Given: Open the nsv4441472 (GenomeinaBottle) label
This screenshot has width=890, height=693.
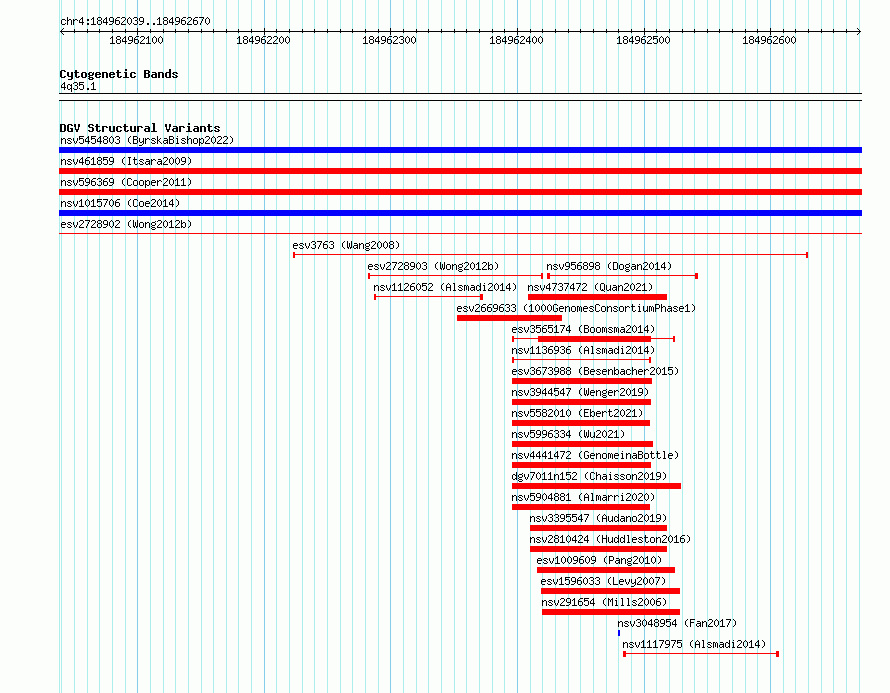Looking at the screenshot, I should coord(595,455).
